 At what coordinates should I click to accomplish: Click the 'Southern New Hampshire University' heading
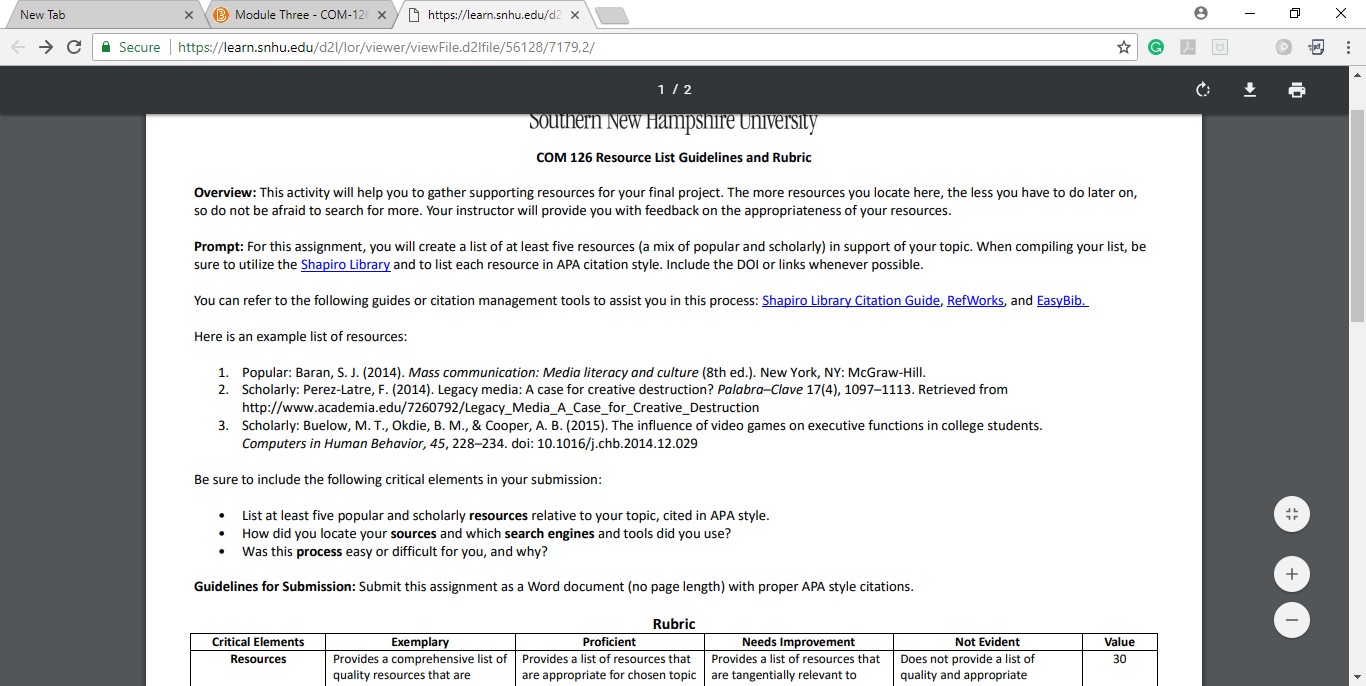click(673, 122)
